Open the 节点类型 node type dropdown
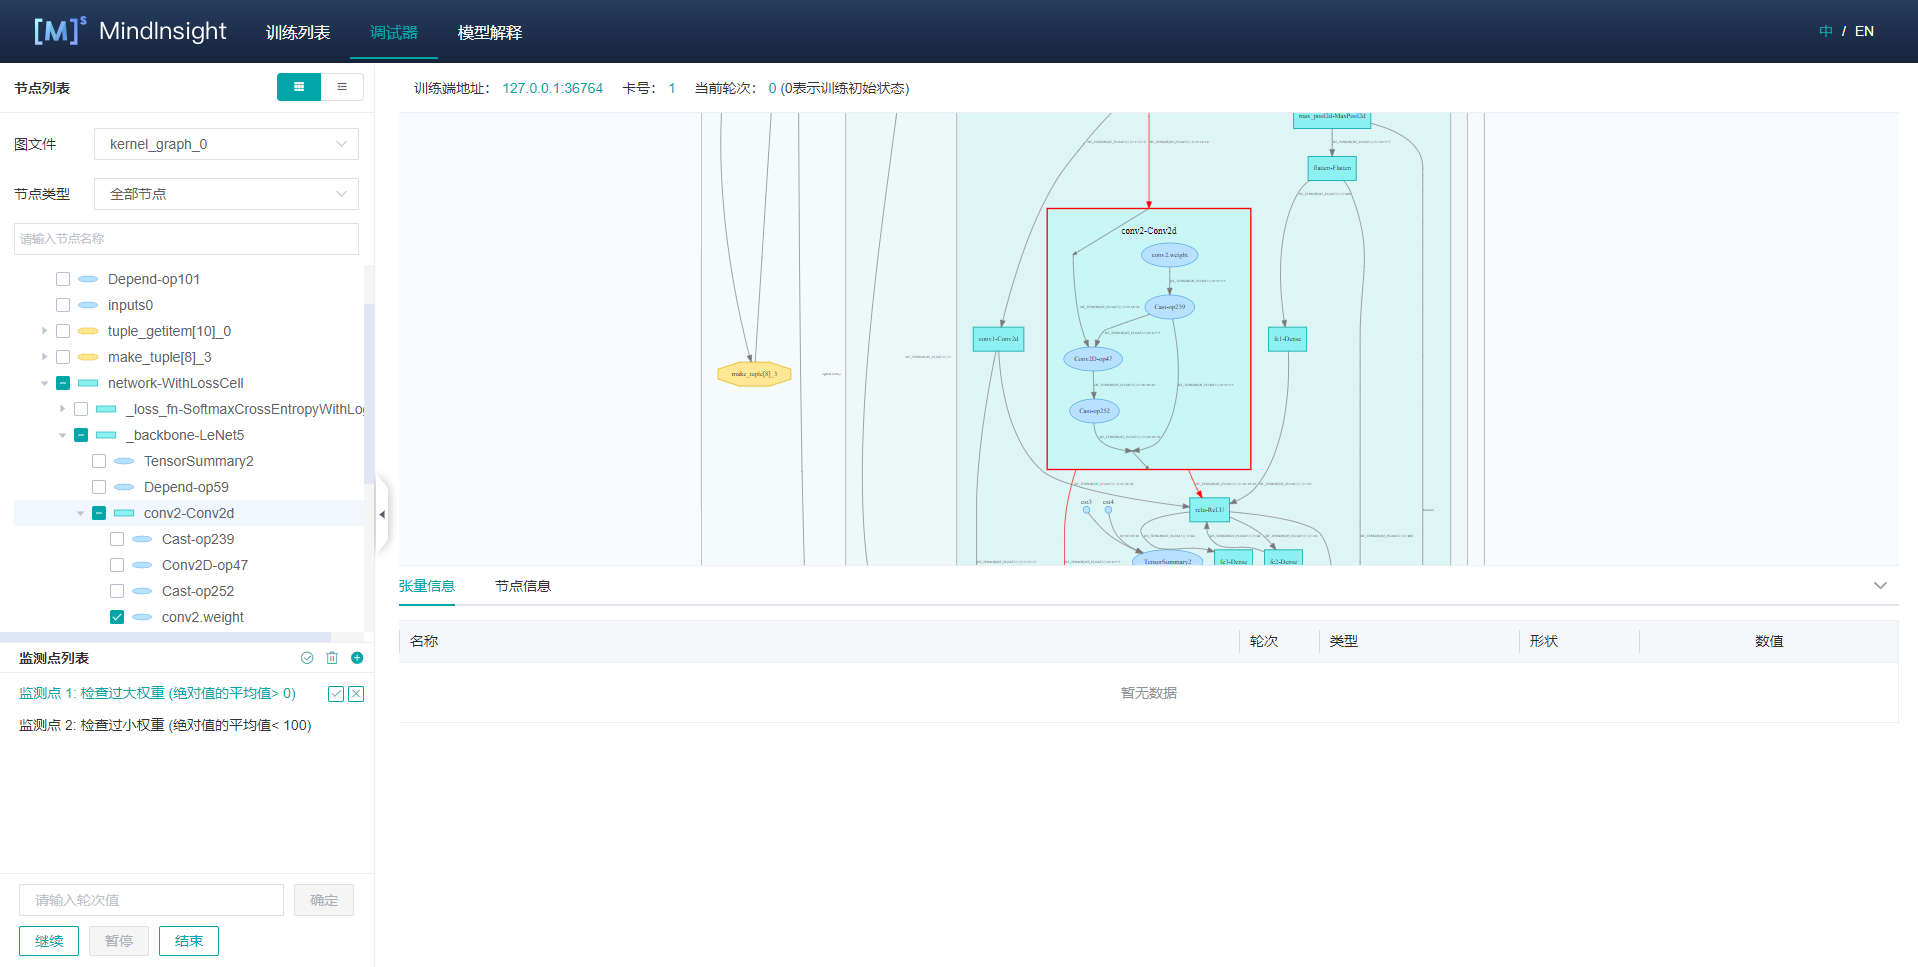Screen dimensions: 1918x967 click(x=226, y=194)
